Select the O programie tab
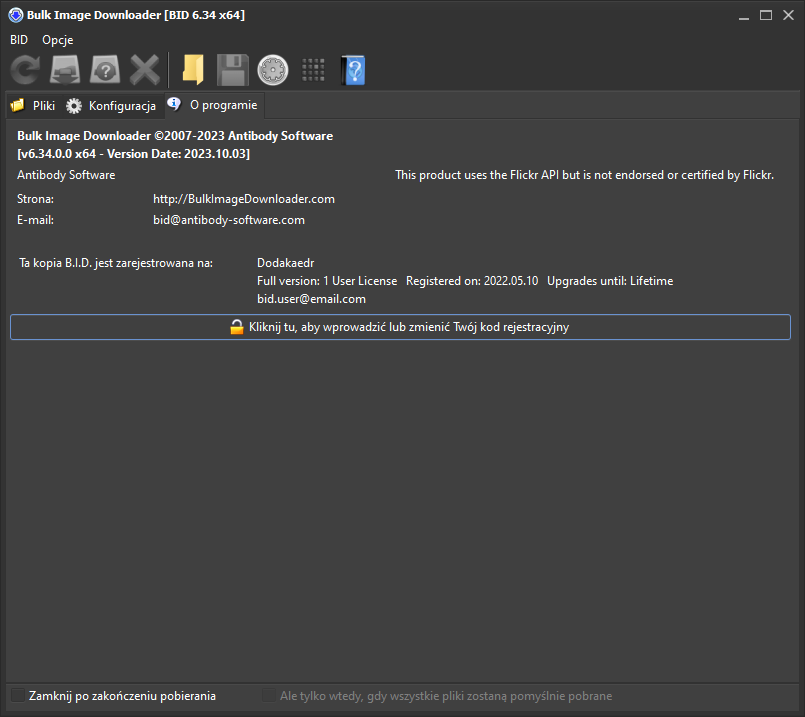 click(x=214, y=105)
